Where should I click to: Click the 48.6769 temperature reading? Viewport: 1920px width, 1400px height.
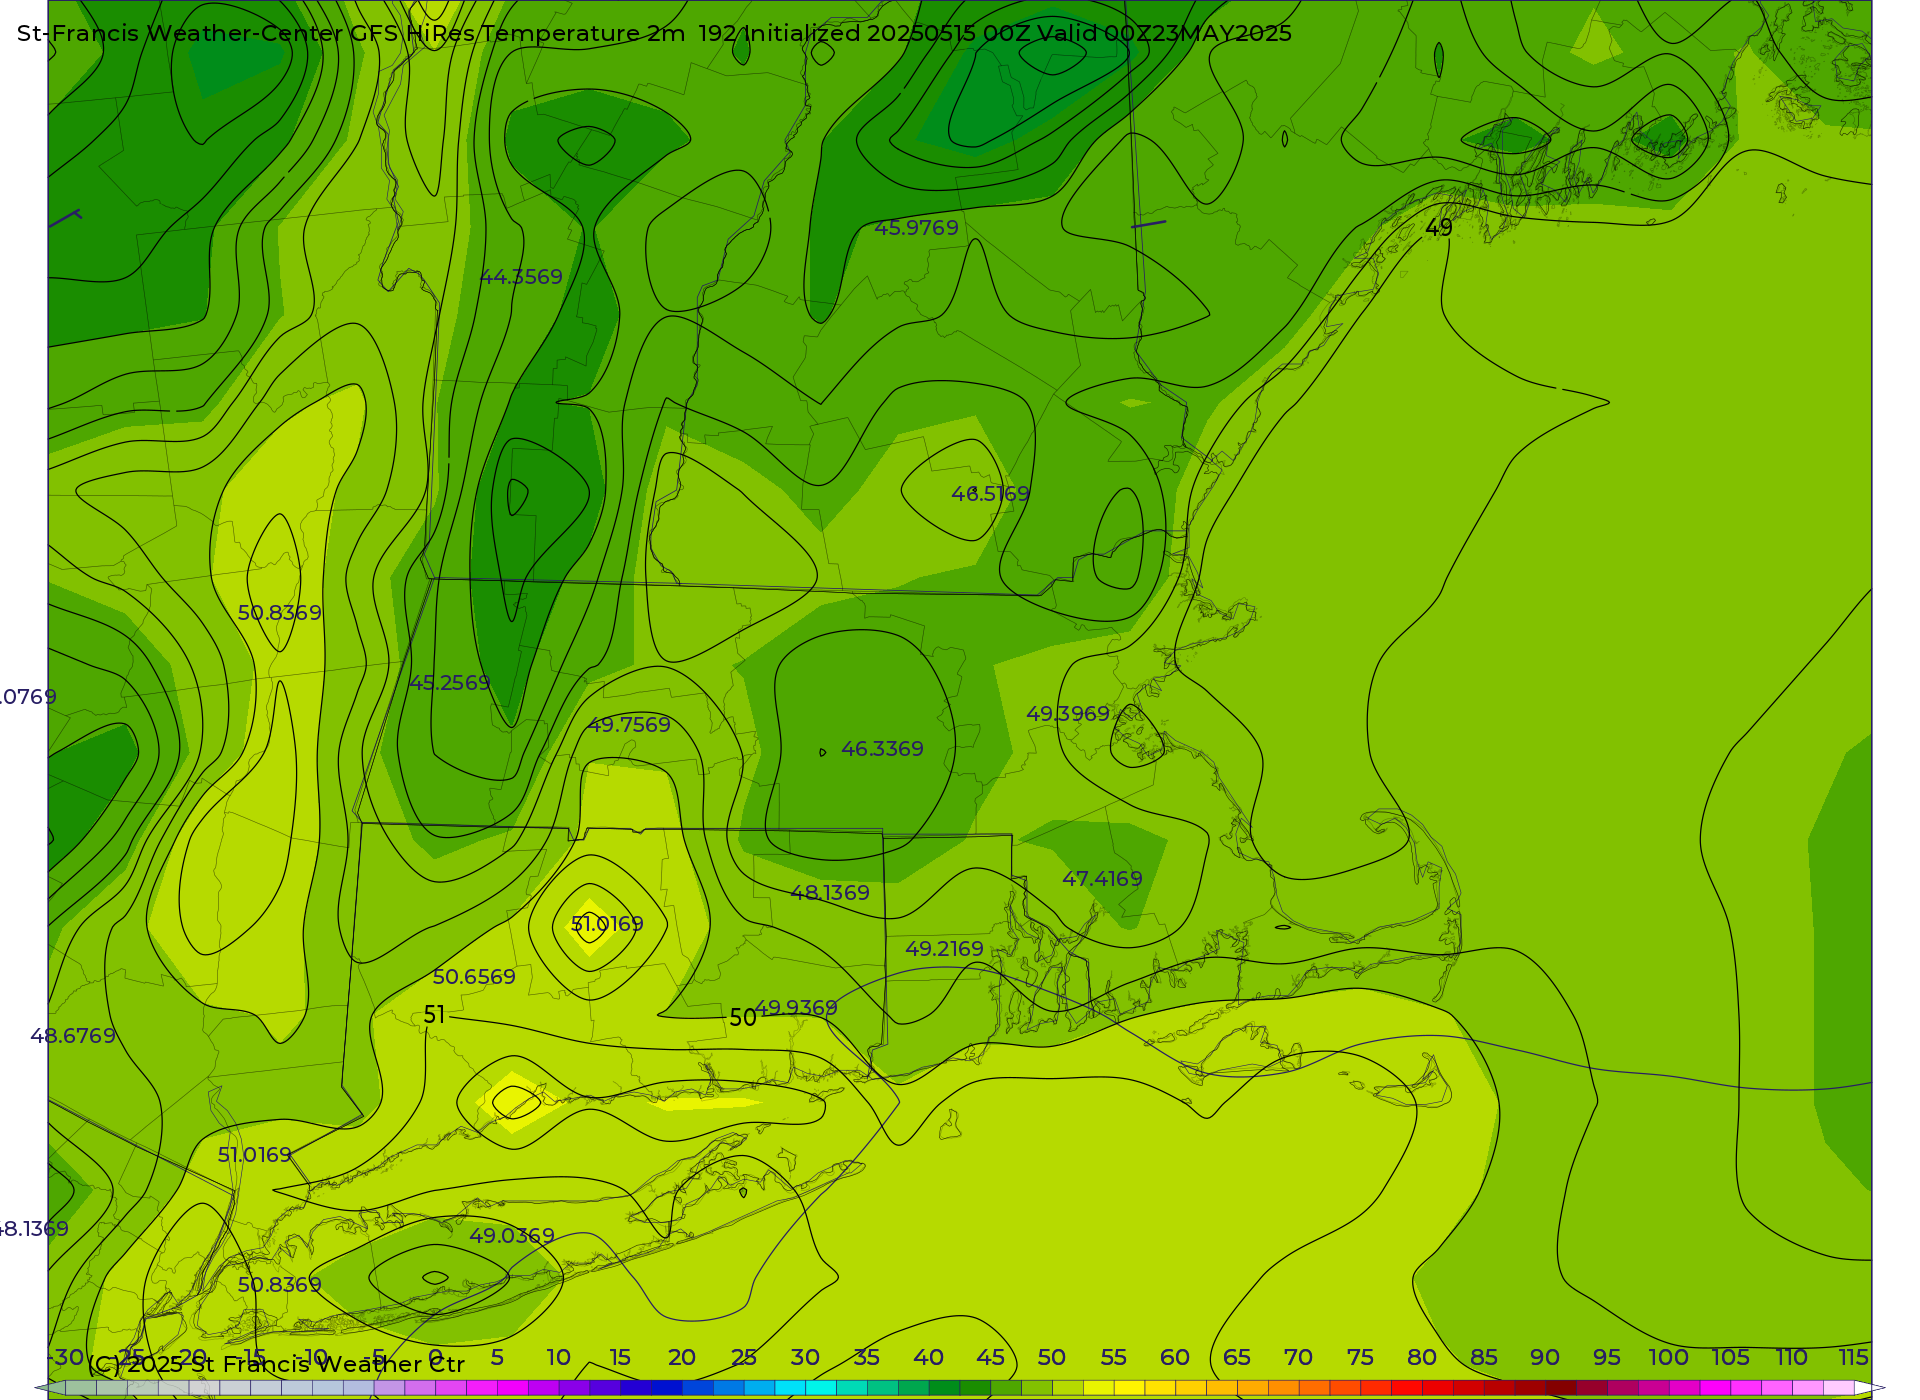click(73, 1036)
